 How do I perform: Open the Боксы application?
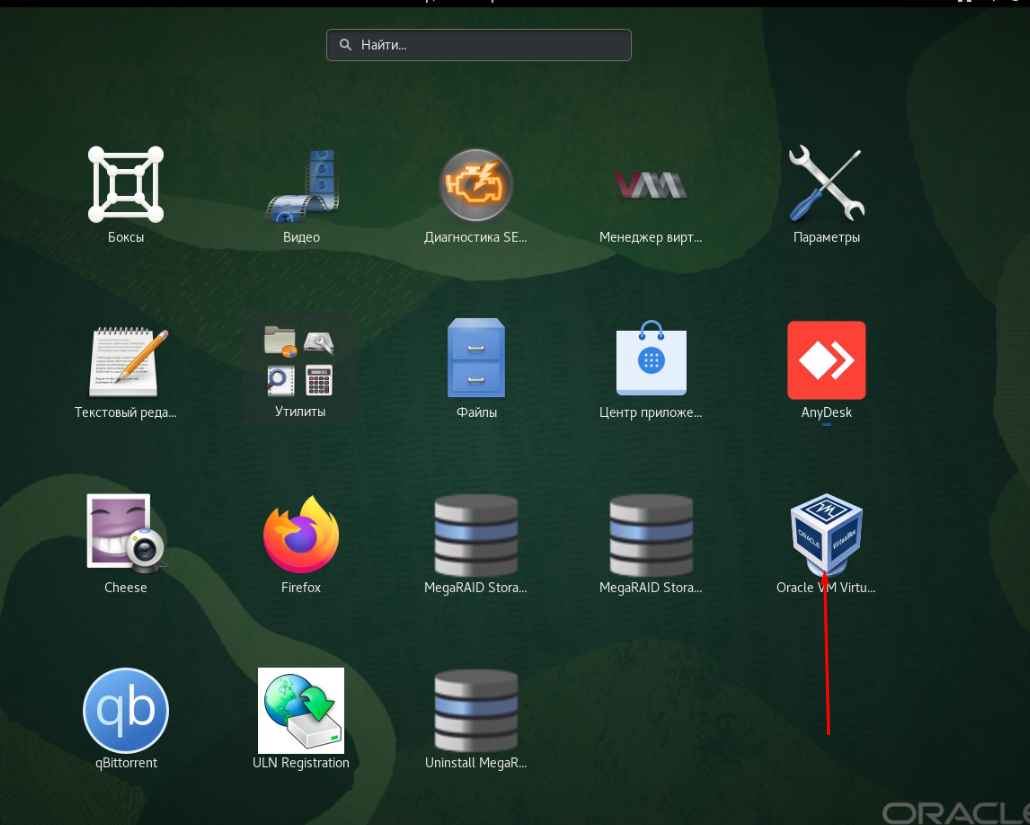[x=125, y=185]
